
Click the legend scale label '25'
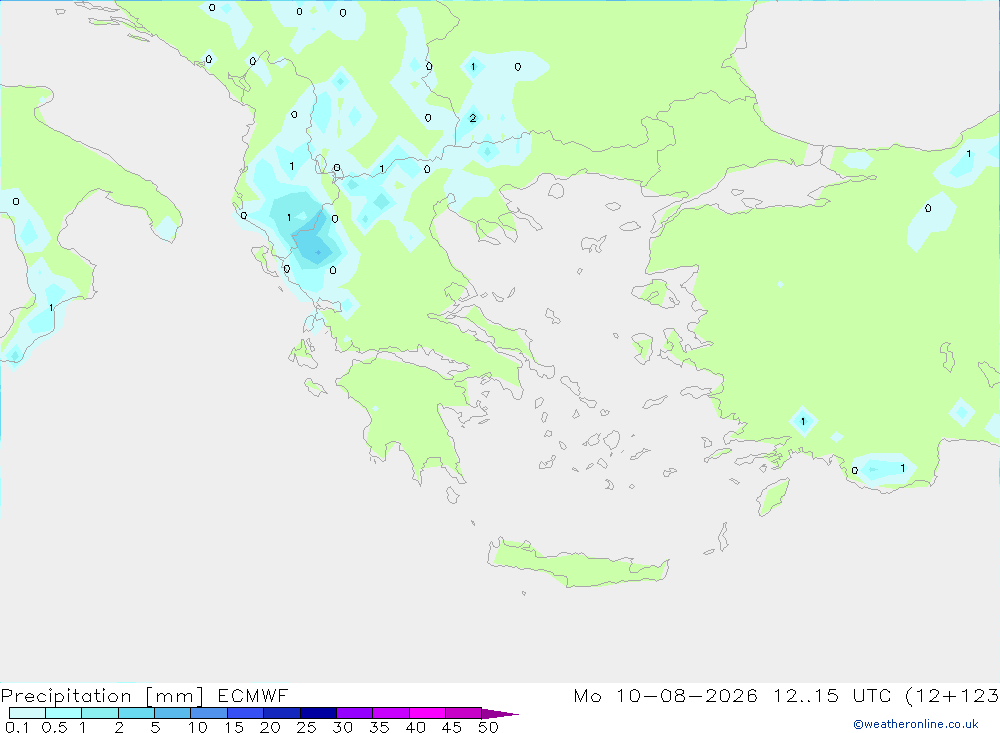click(x=306, y=727)
